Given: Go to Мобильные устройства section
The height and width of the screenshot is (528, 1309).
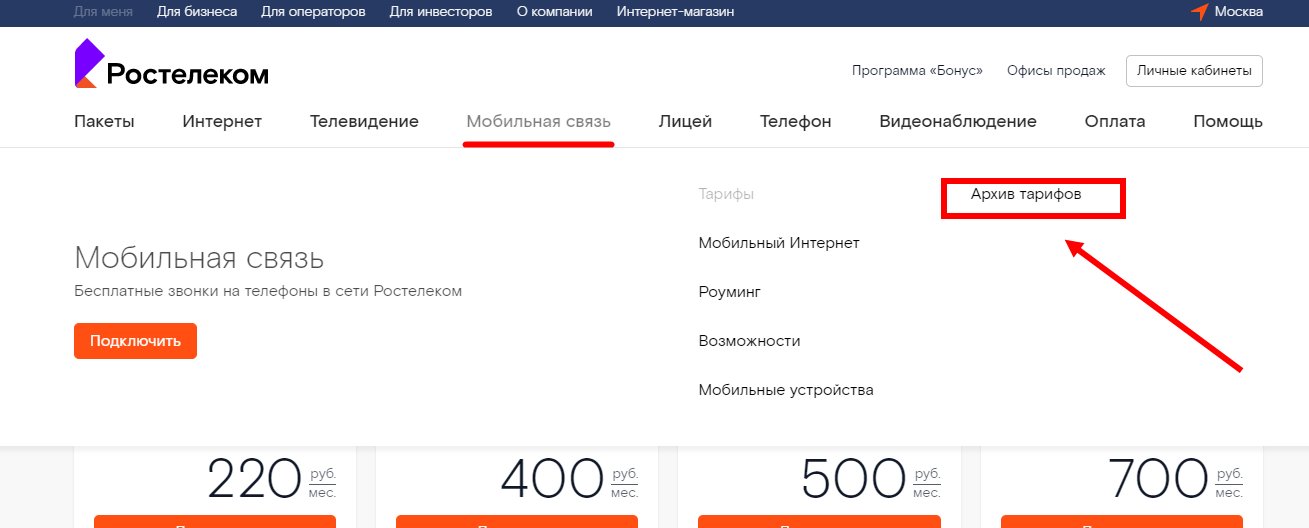Looking at the screenshot, I should click(785, 390).
